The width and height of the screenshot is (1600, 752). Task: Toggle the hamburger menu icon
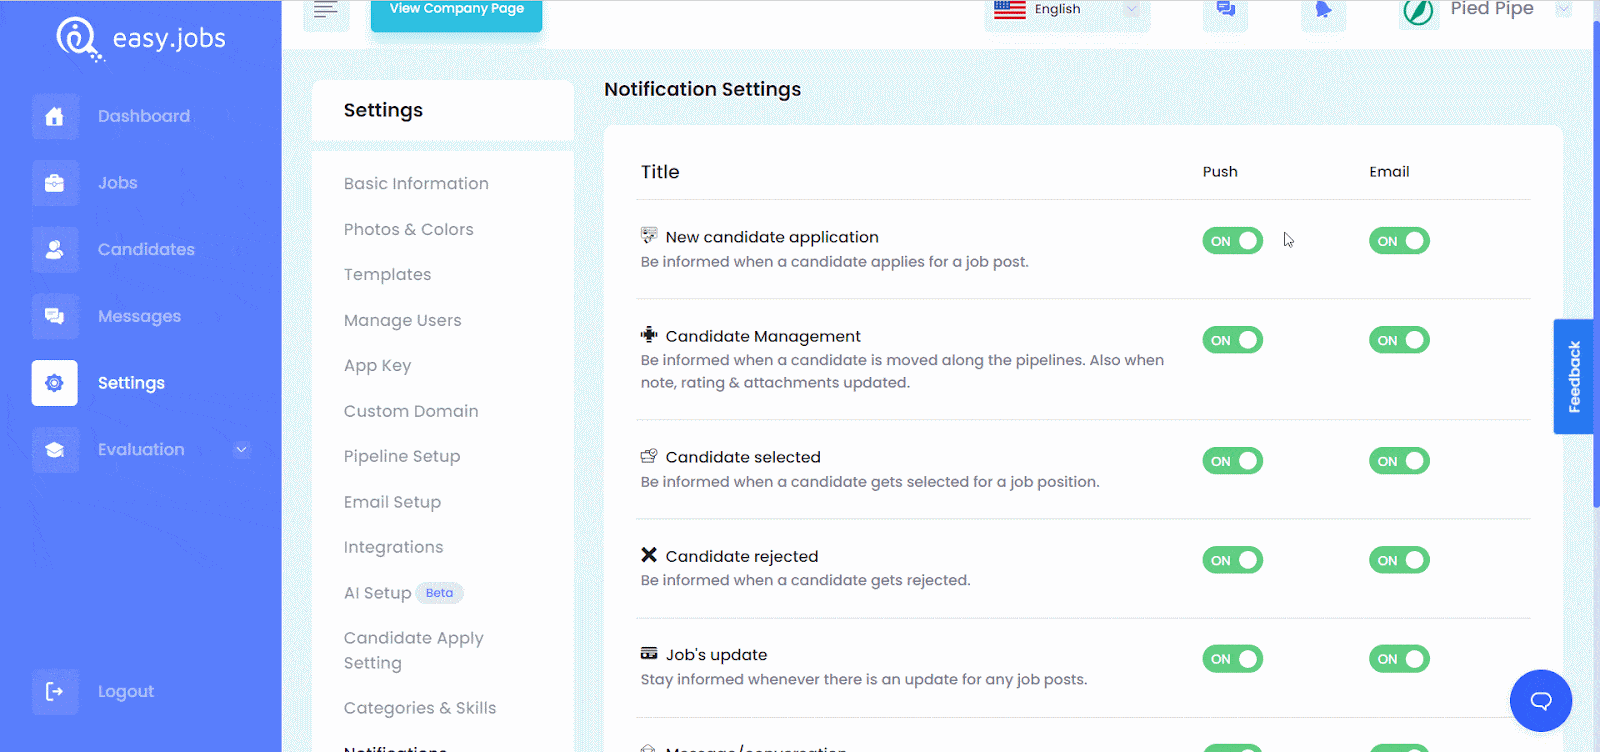[326, 11]
